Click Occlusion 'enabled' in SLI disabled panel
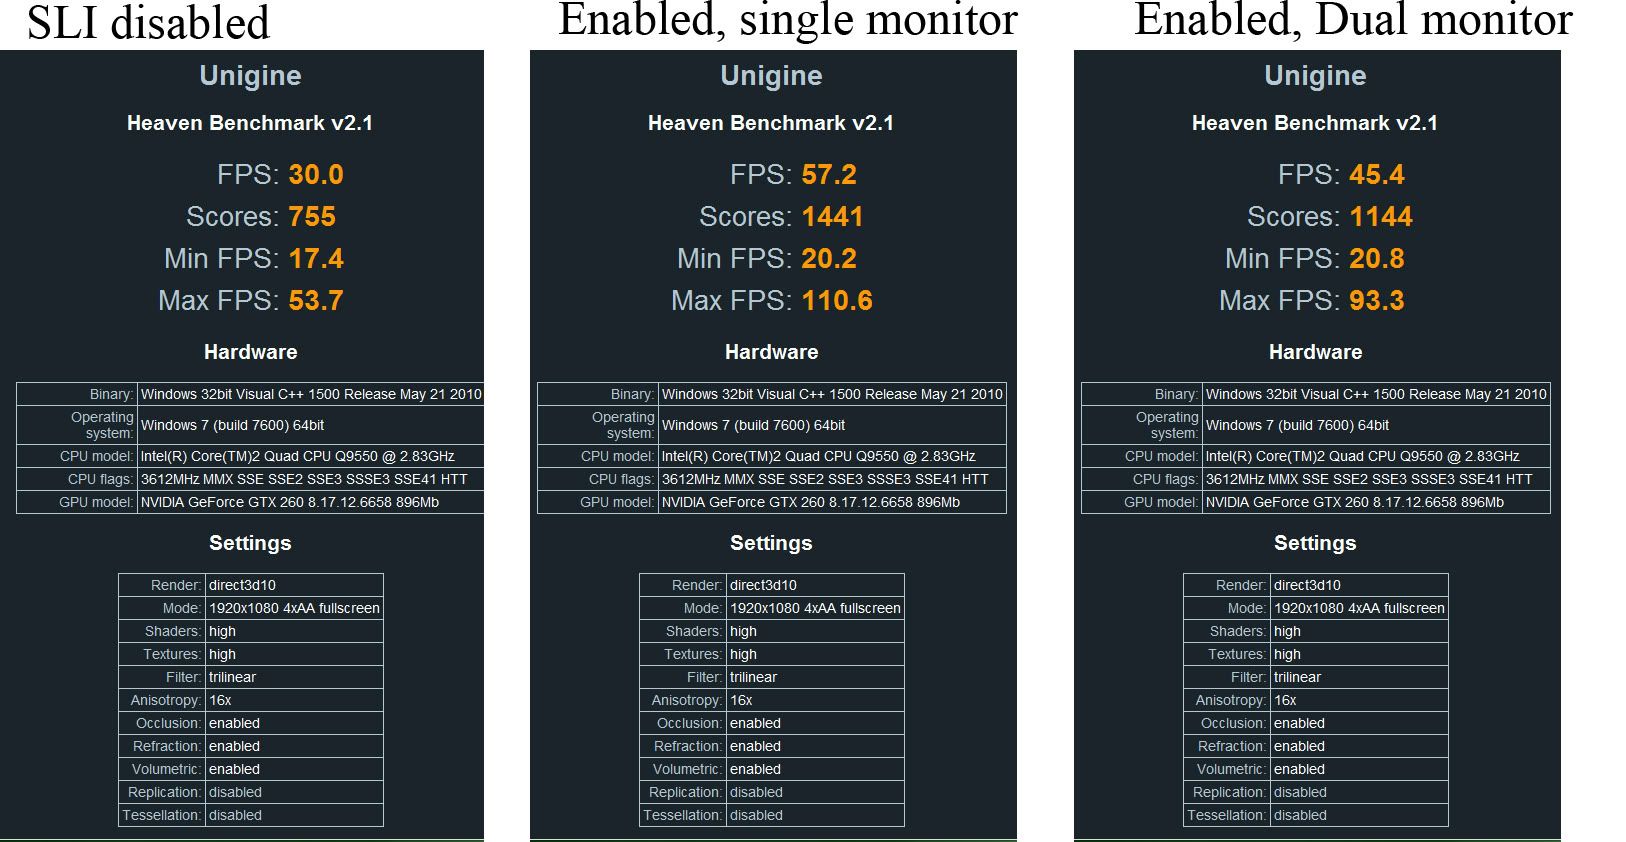This screenshot has width=1626, height=842. tap(234, 723)
